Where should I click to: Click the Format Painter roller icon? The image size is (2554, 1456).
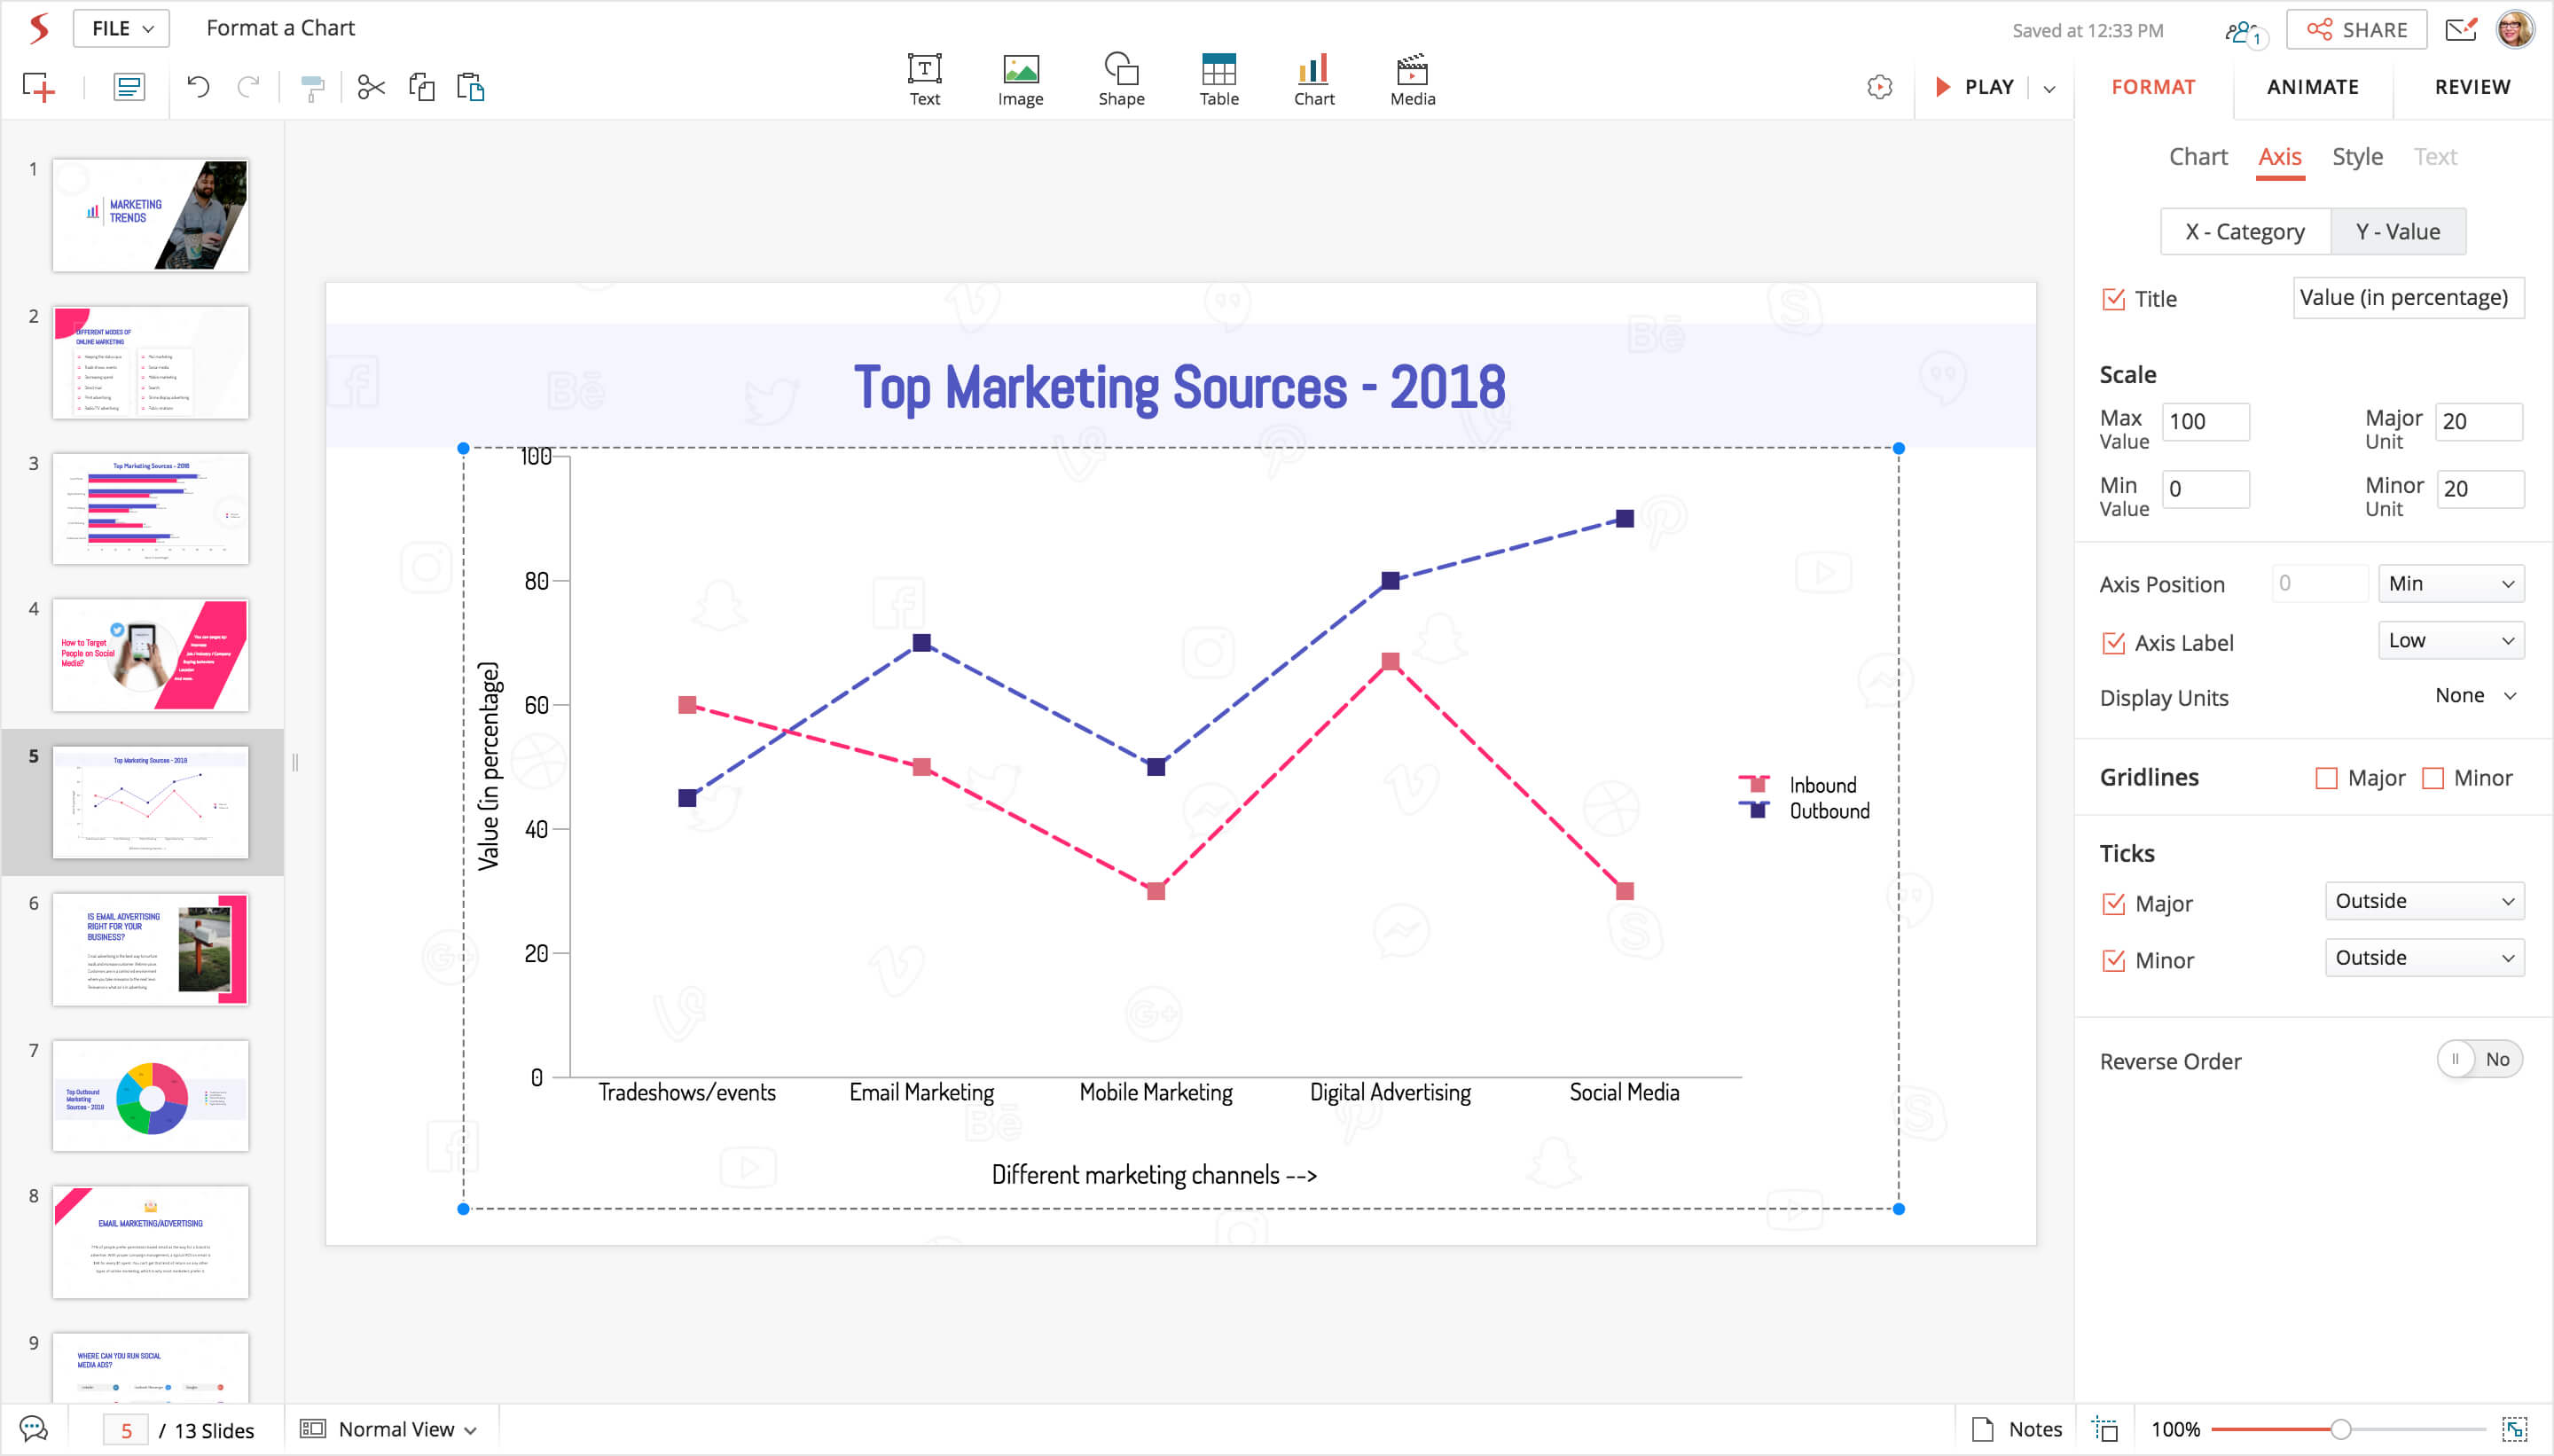312,88
